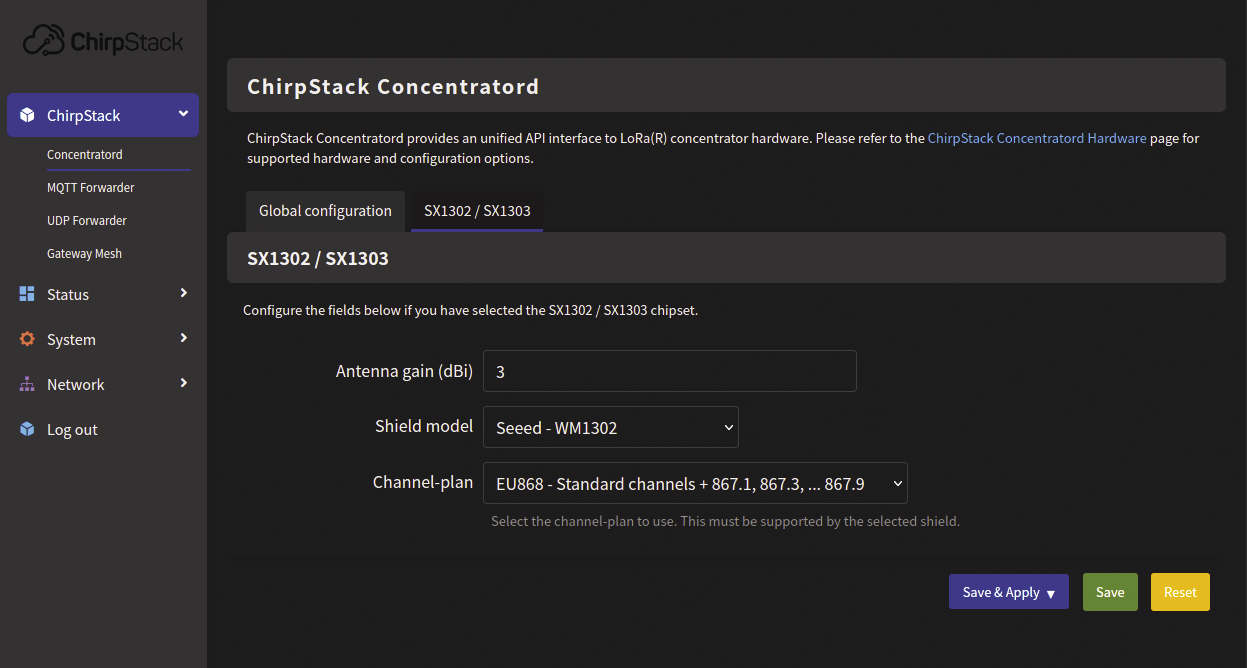Open Concentratord in the sidebar
This screenshot has width=1247, height=668.
[x=85, y=154]
